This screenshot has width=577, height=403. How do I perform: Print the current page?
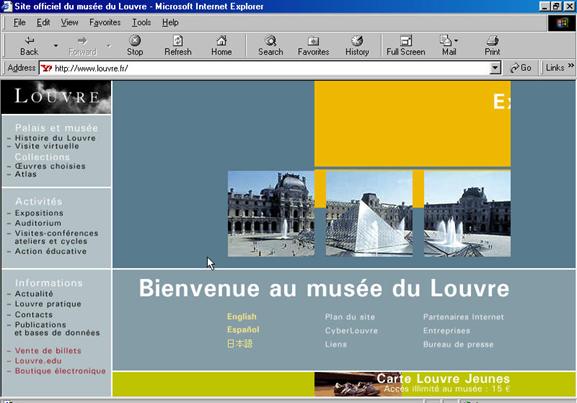tap(492, 46)
